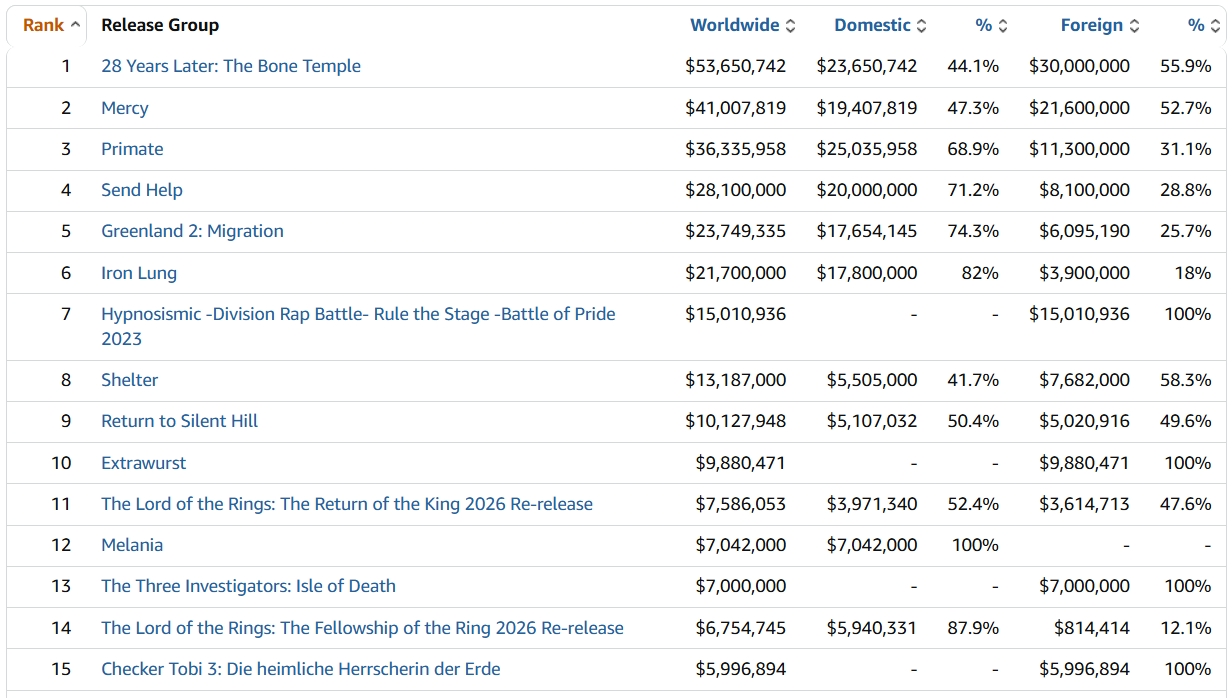1232x698 pixels.
Task: Open 28 Years Later: The Bone Temple
Action: pyautogui.click(x=231, y=66)
